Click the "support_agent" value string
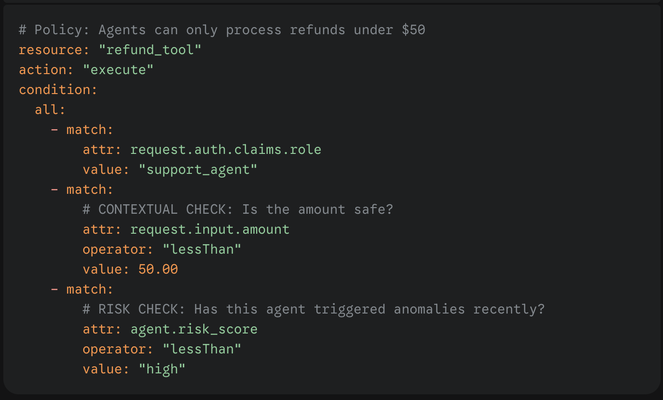This screenshot has height=400, width=663. click(198, 170)
